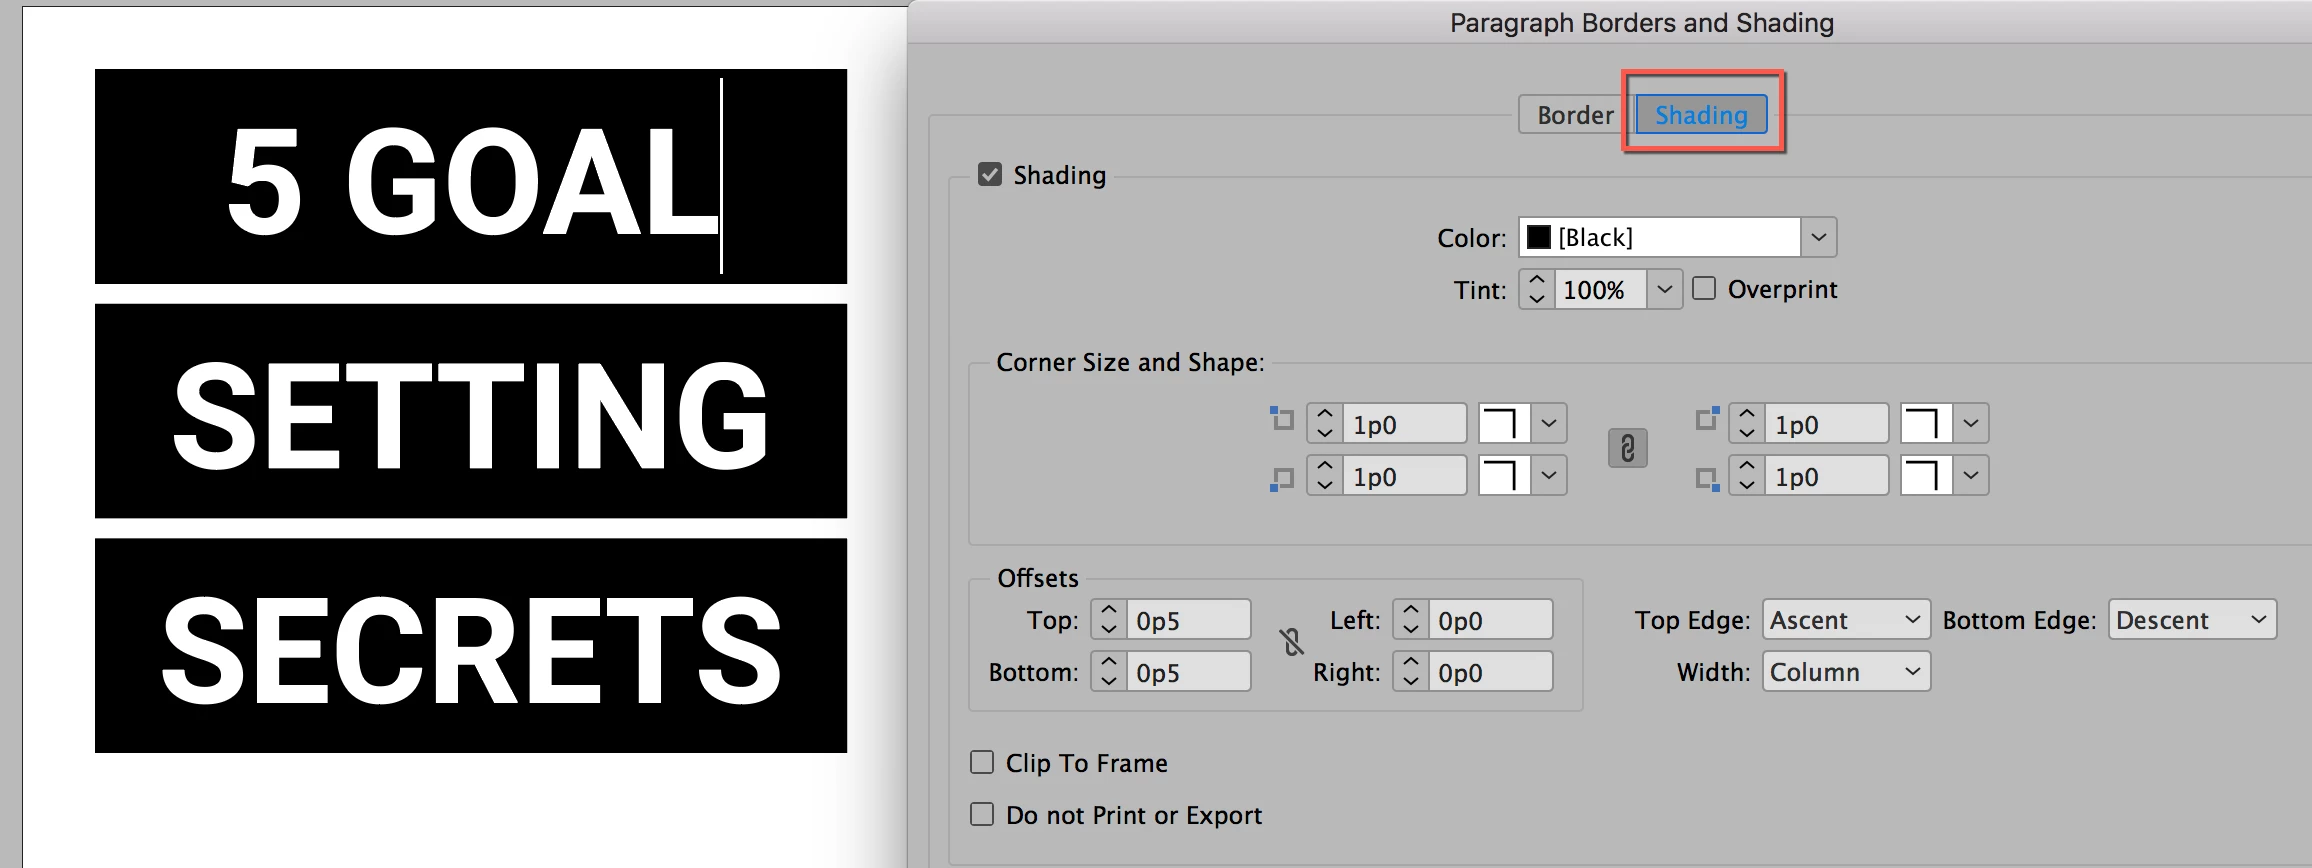Click the bottom-left corner size stepper
This screenshot has height=868, width=2312.
pyautogui.click(x=1325, y=475)
